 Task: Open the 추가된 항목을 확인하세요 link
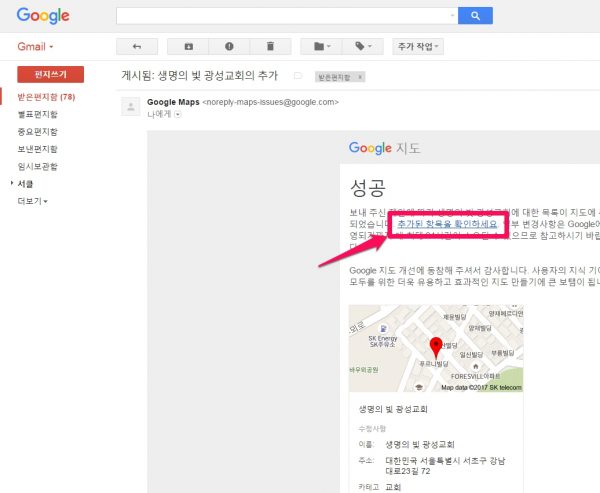[x=447, y=224]
